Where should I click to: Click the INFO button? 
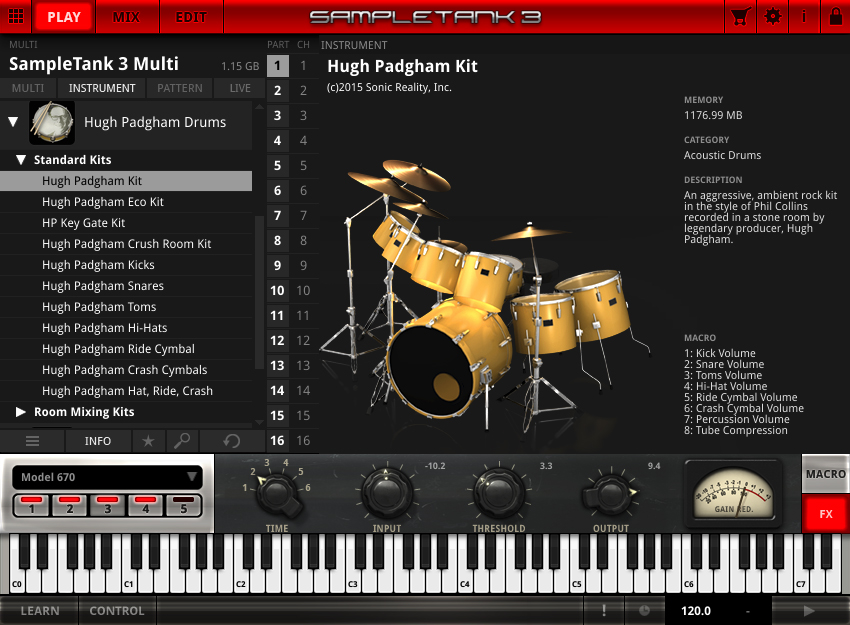tap(98, 441)
